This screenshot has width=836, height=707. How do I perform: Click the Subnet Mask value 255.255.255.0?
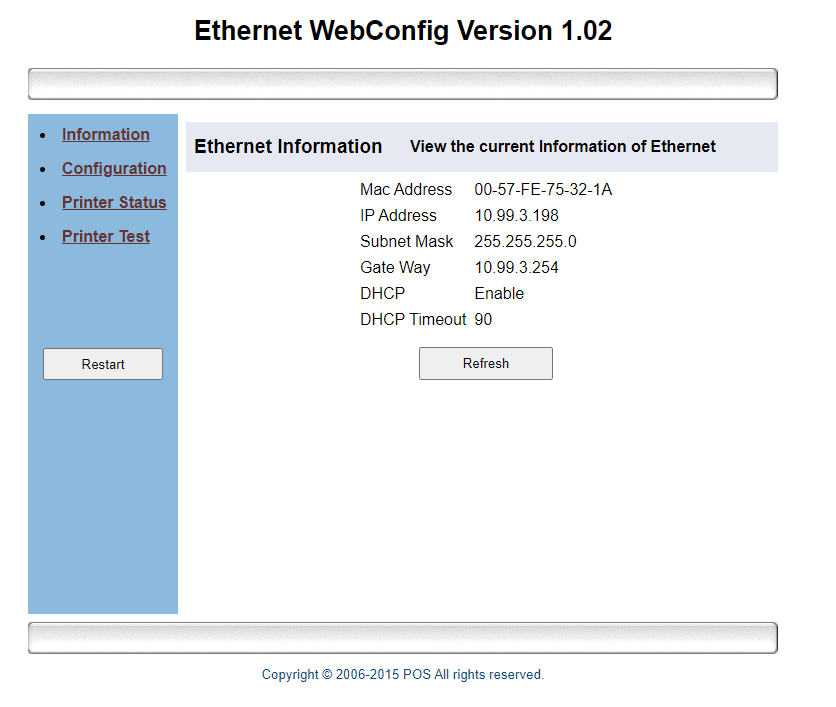[x=525, y=242]
